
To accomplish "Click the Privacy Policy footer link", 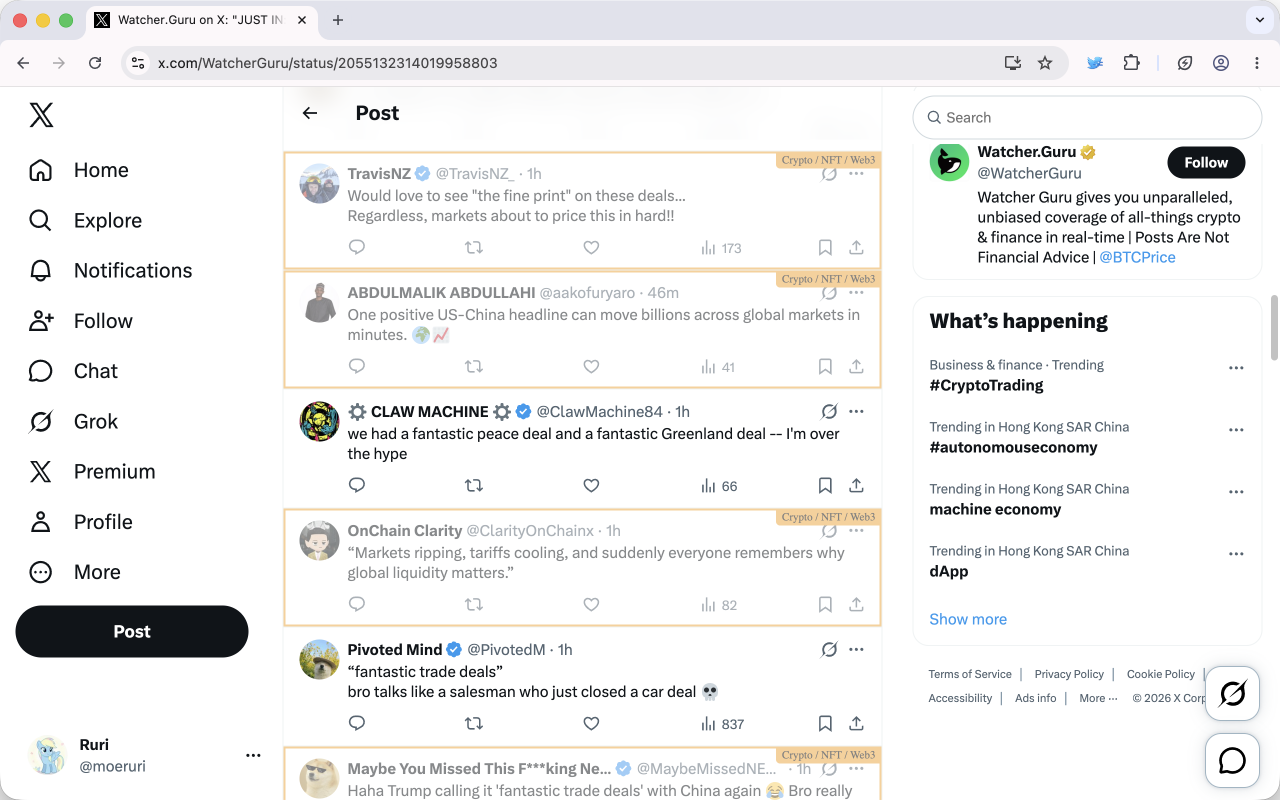I will point(1069,674).
